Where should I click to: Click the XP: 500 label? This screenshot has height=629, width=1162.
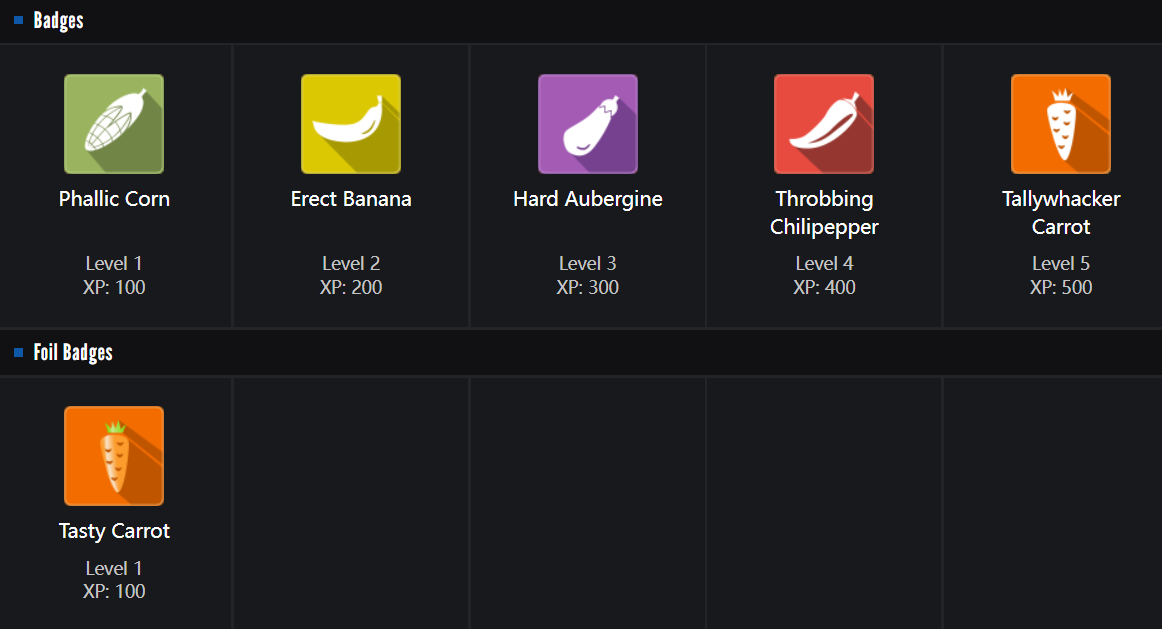pos(1061,288)
